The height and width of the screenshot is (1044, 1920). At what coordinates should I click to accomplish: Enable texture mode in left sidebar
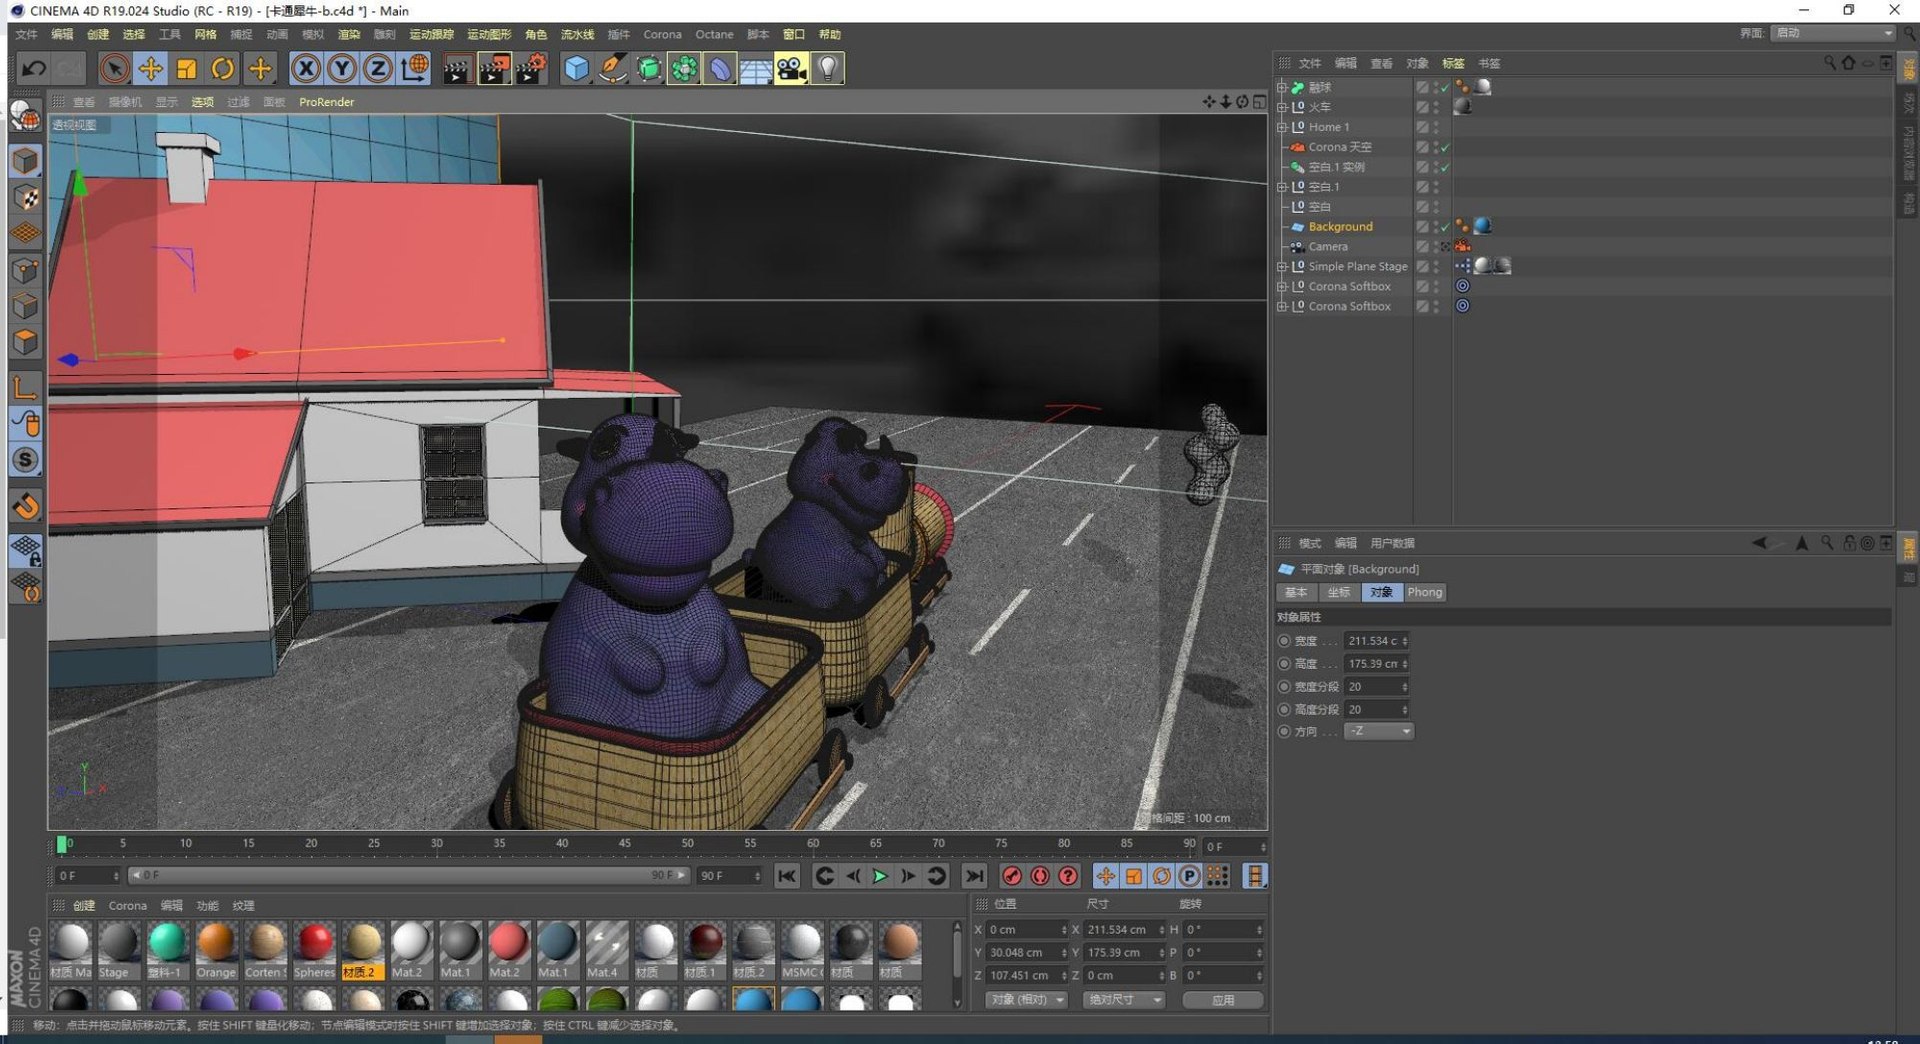(26, 197)
